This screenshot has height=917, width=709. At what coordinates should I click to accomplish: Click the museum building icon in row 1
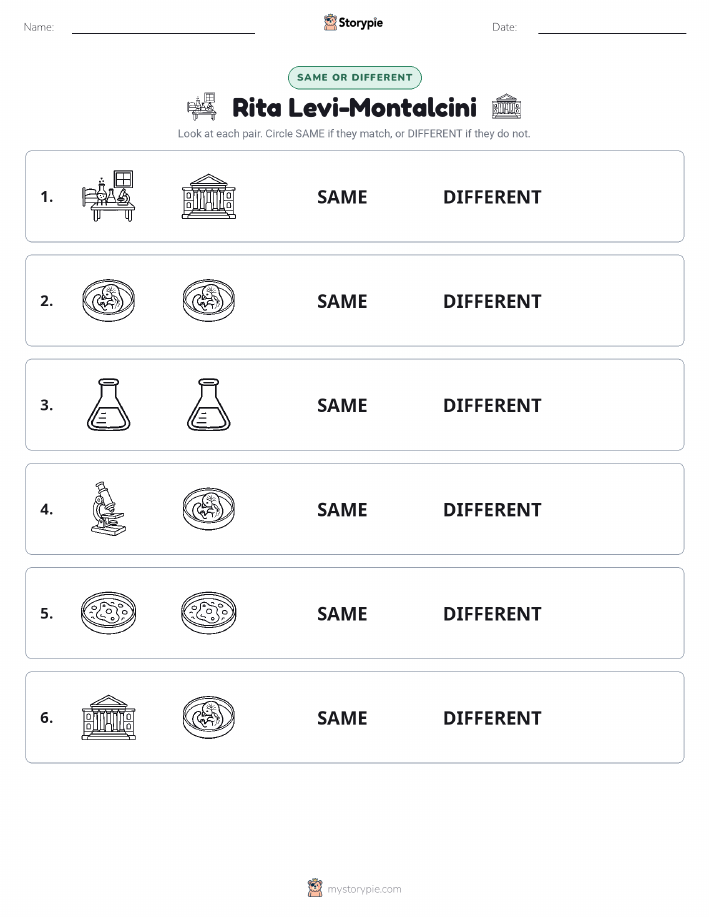pyautogui.click(x=209, y=196)
